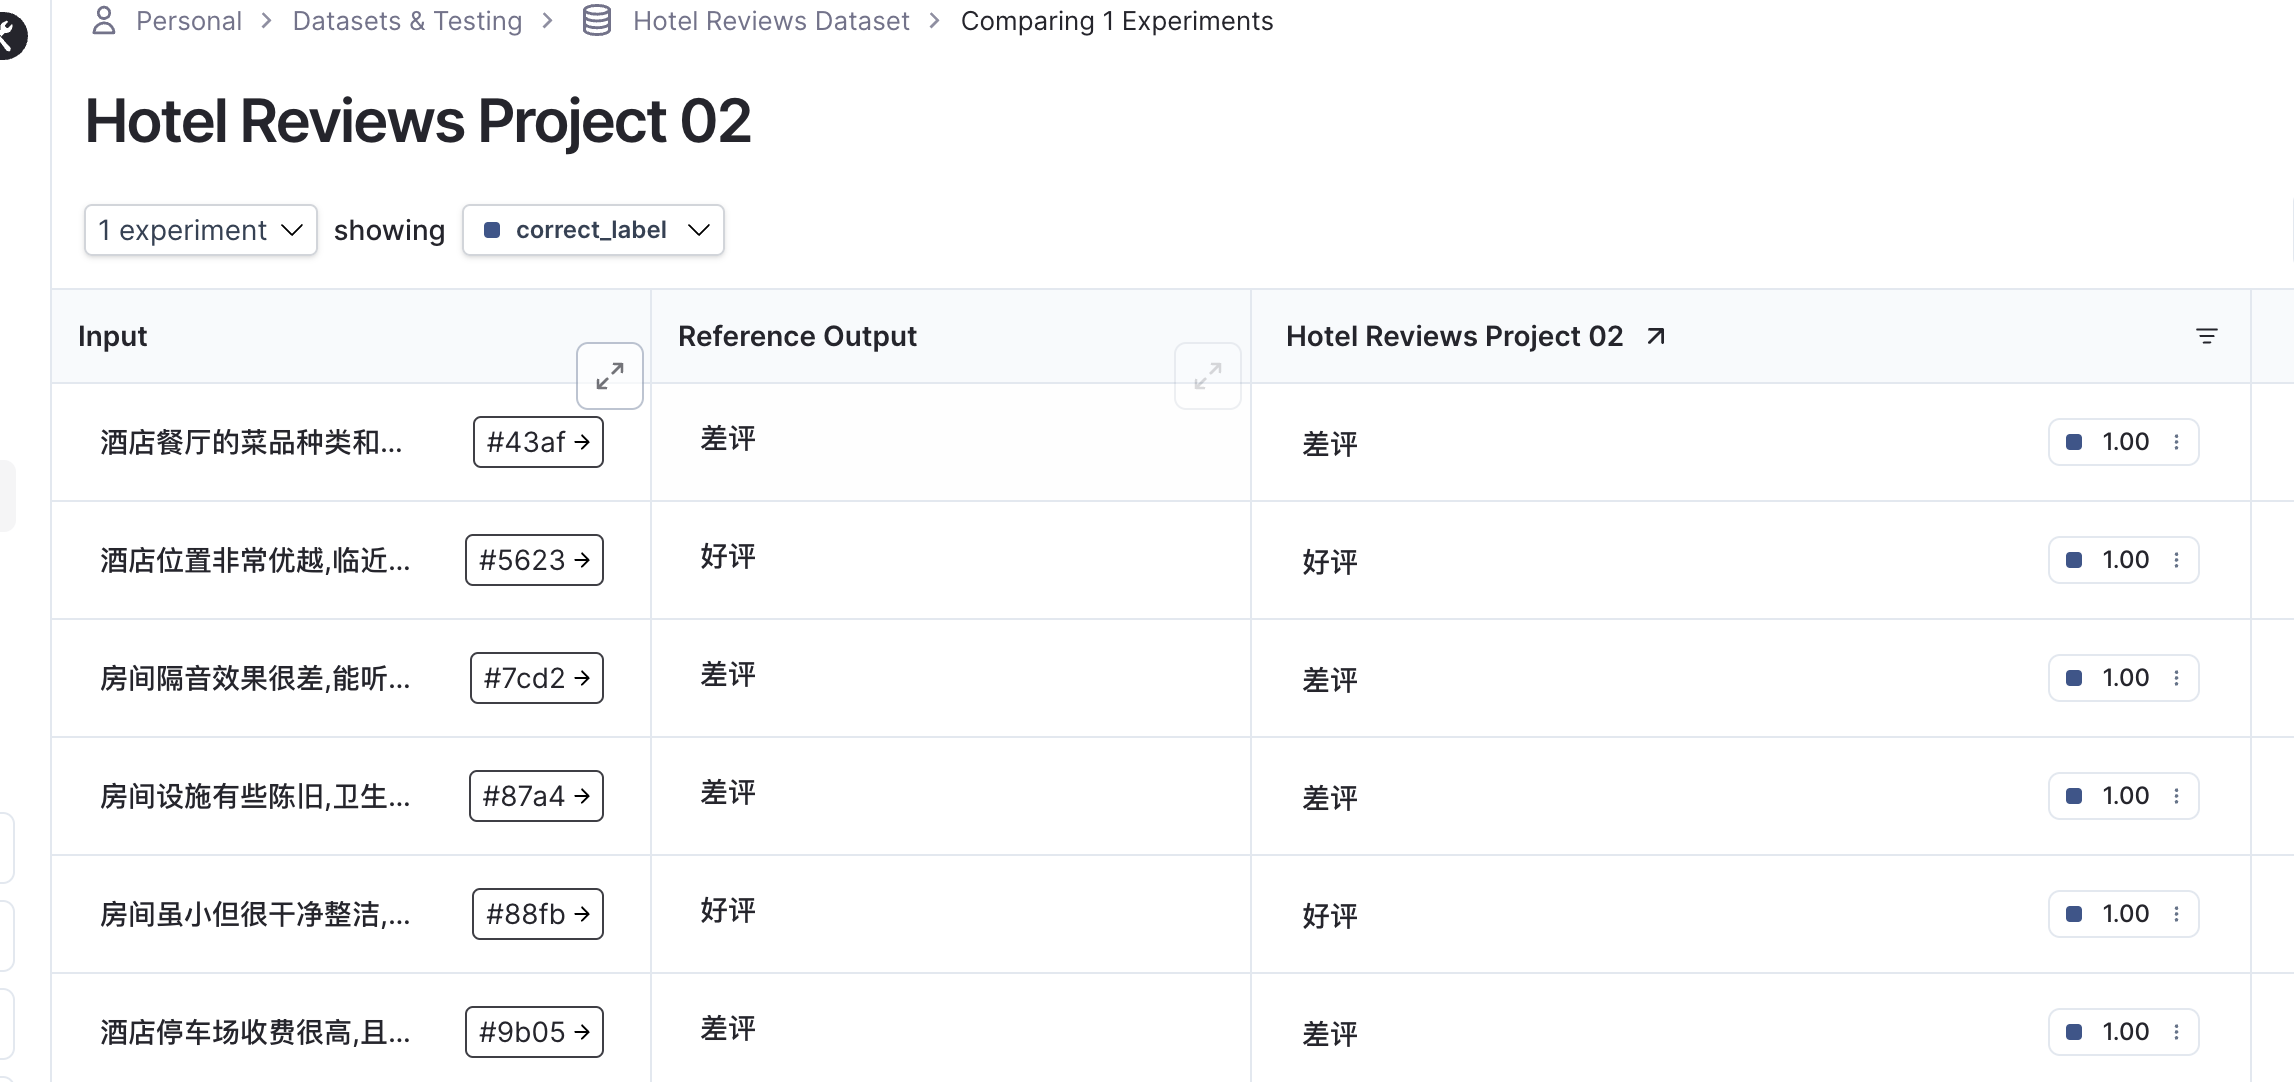Click the 1.00 score in #88fb row

pos(2125,914)
